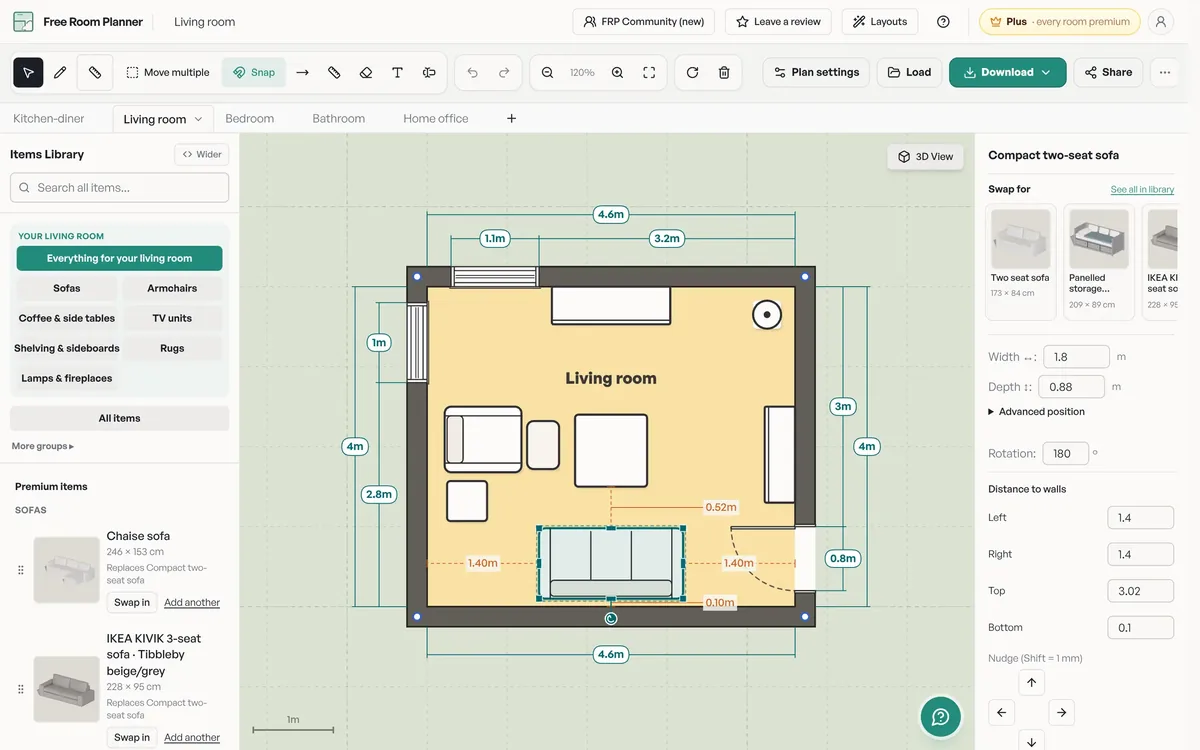Screen dimensions: 1200x750
Task: Delete with the trash icon
Action: [724, 72]
